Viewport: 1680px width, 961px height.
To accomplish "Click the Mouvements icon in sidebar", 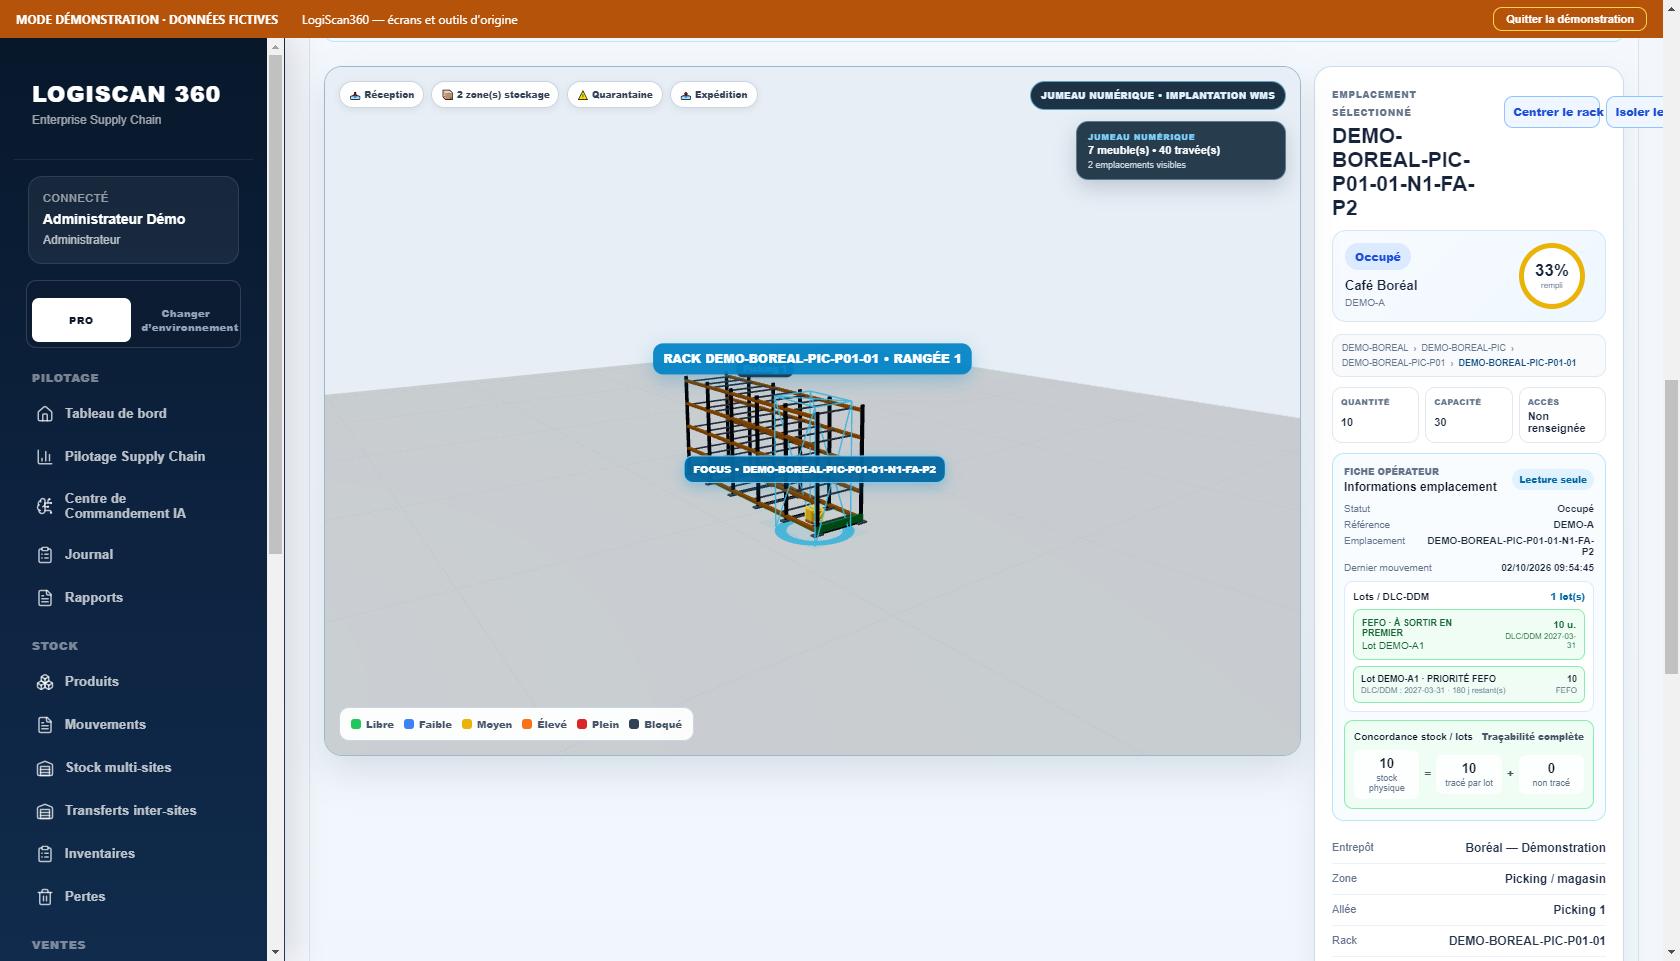I will coord(45,725).
